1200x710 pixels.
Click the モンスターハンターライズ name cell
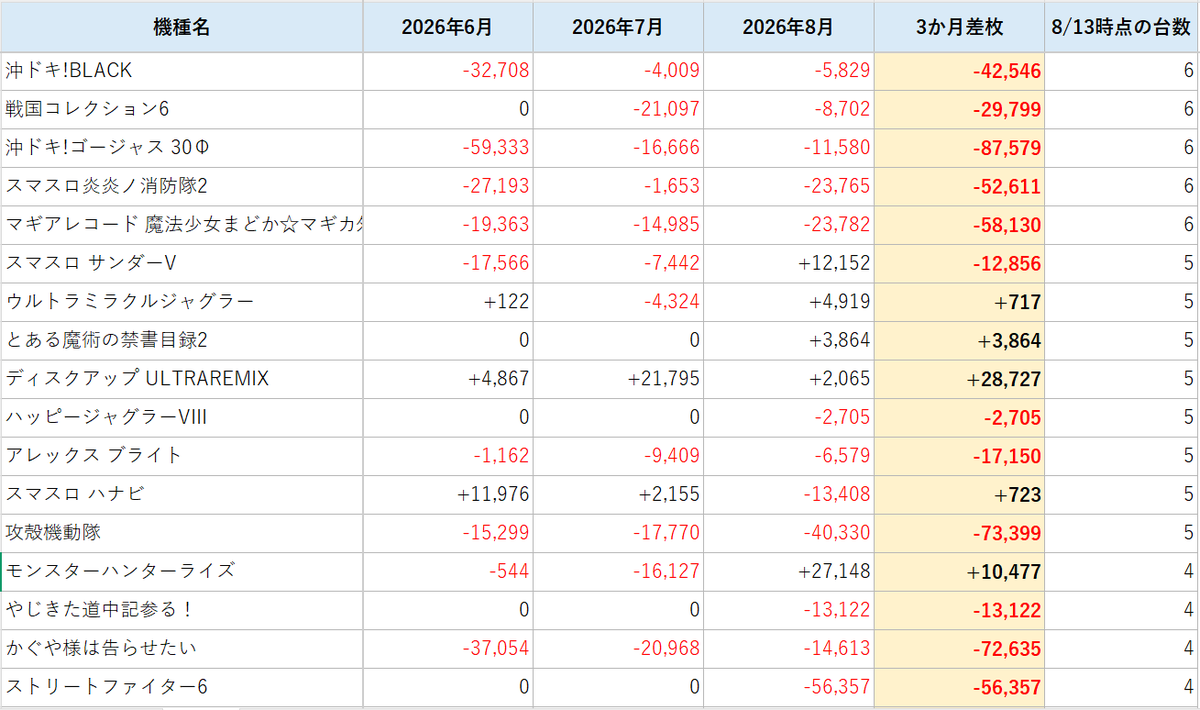pyautogui.click(x=181, y=571)
